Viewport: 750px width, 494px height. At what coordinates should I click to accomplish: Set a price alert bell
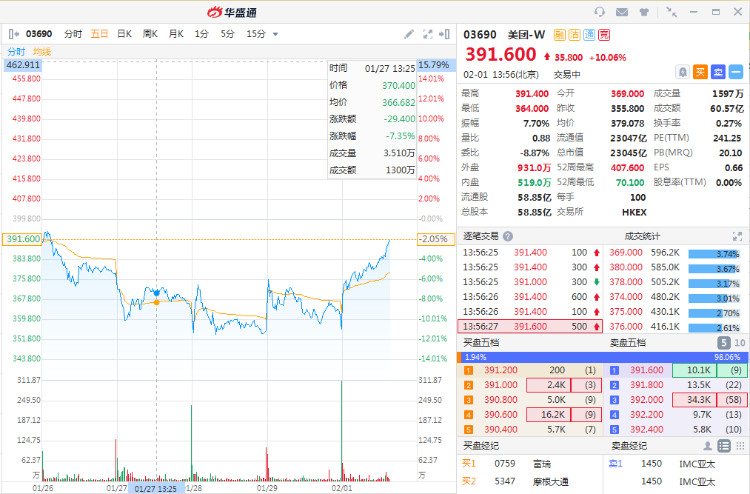coord(683,72)
